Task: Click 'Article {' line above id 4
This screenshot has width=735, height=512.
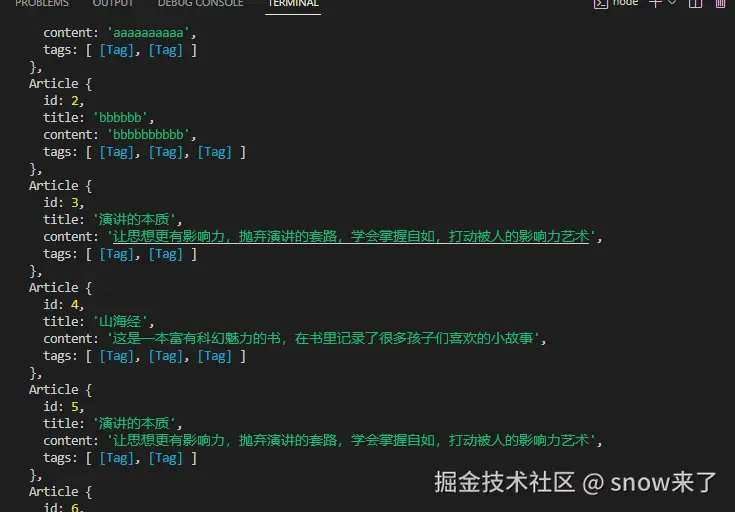Action: 60,288
